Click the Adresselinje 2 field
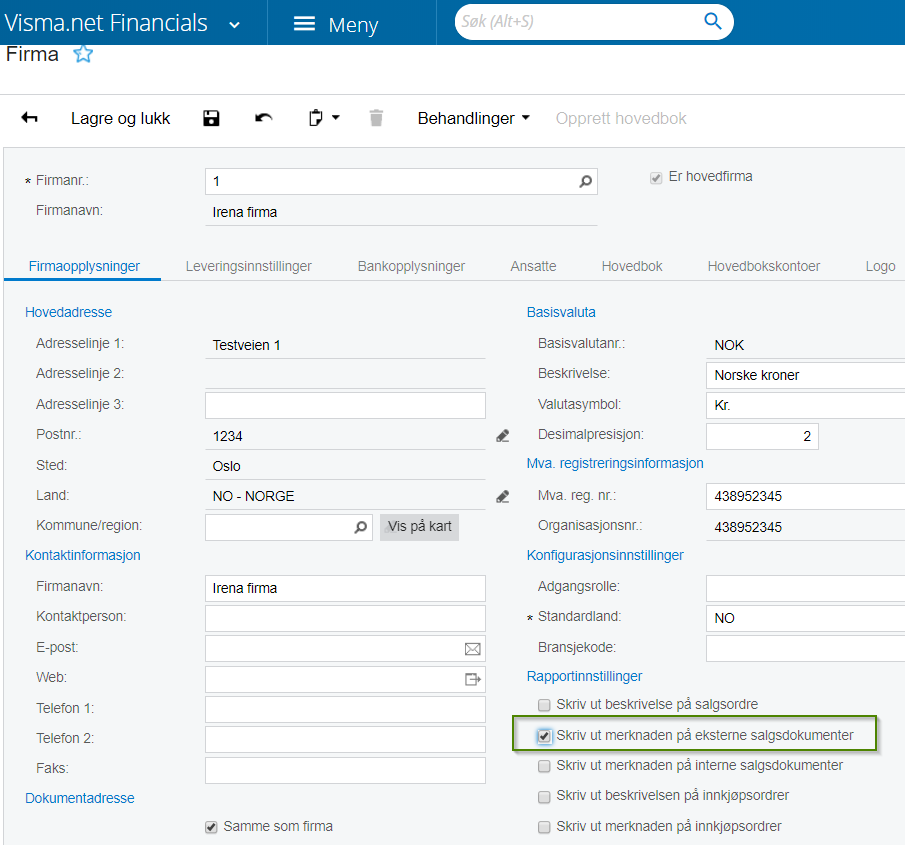The height and width of the screenshot is (845, 905). pos(345,375)
